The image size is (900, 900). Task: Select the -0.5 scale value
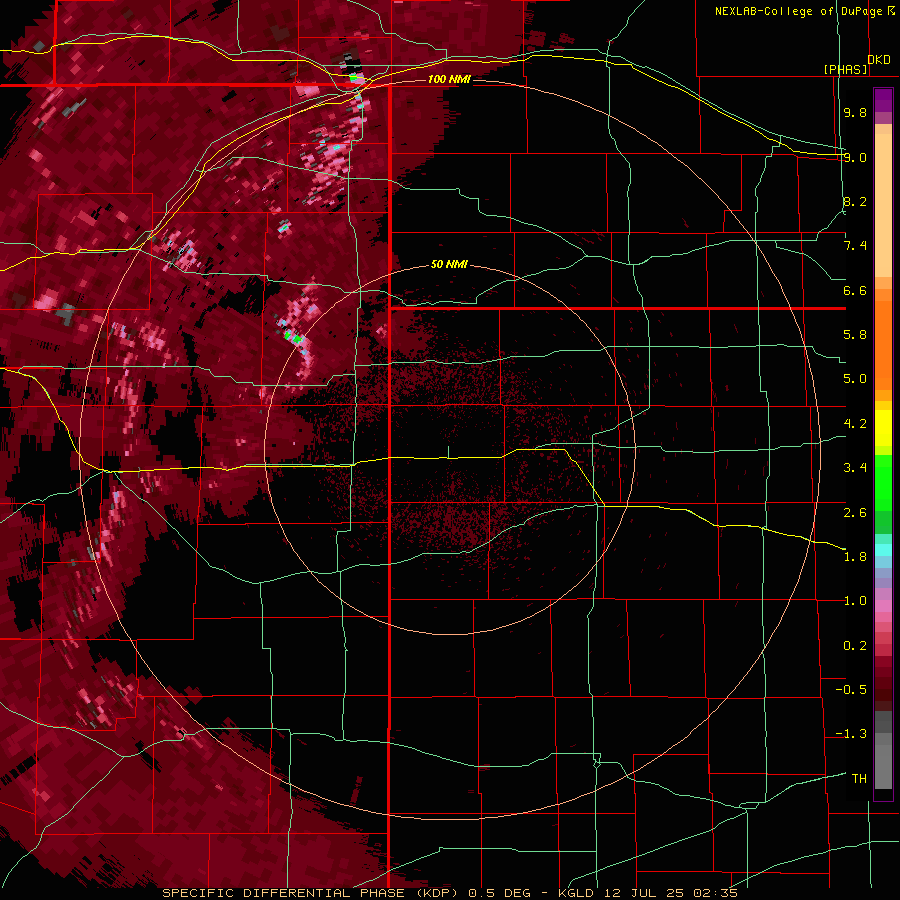(x=851, y=690)
